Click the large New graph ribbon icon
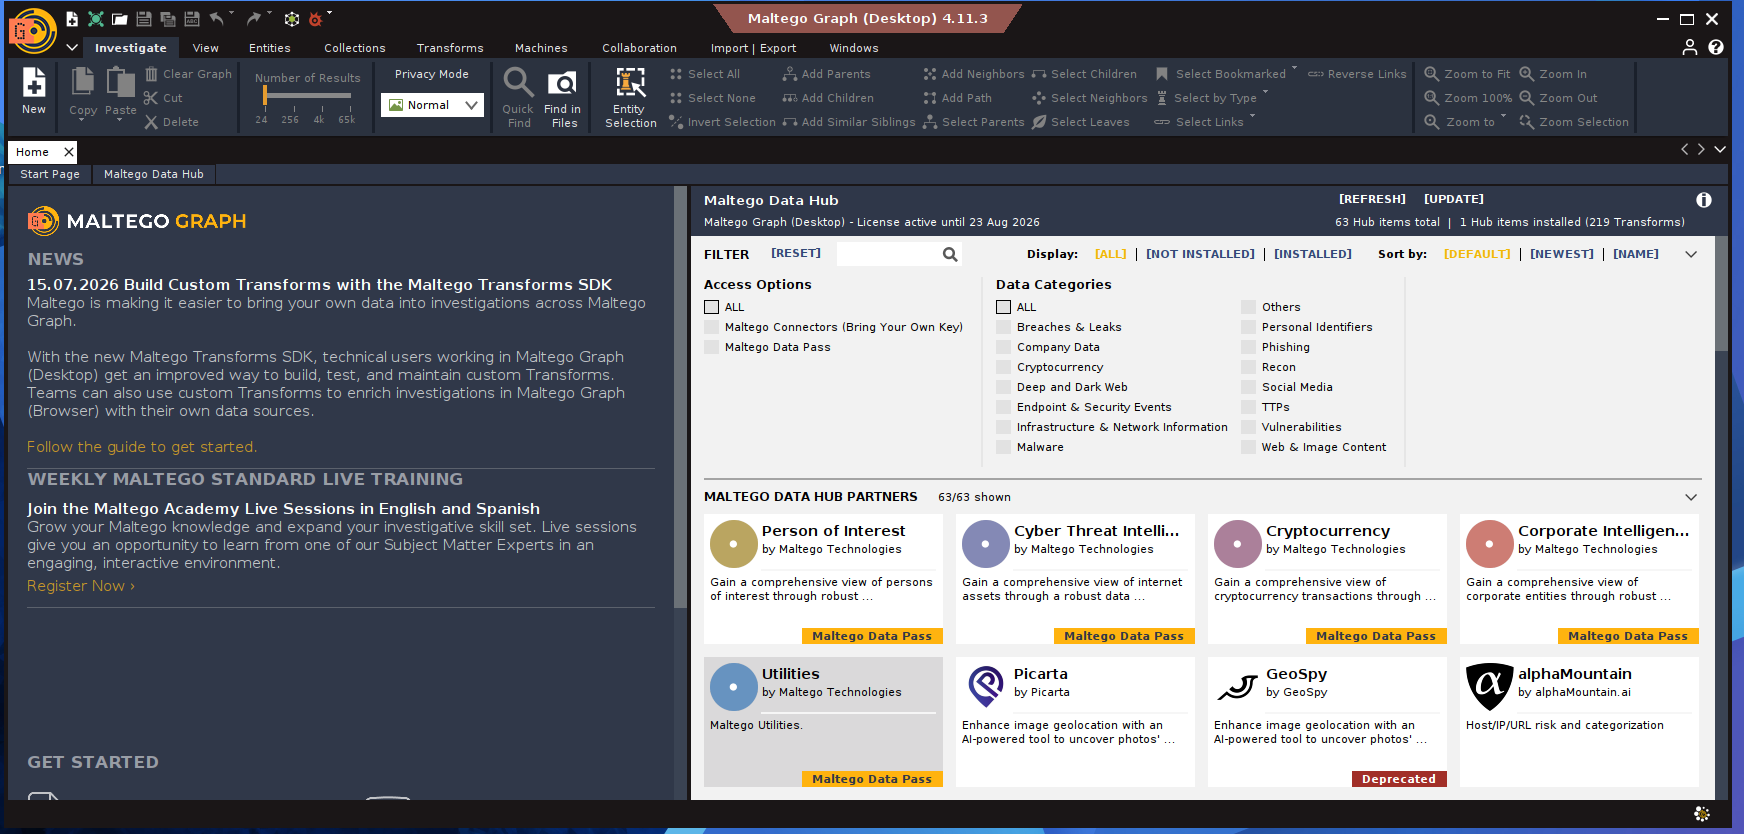 pos(34,82)
